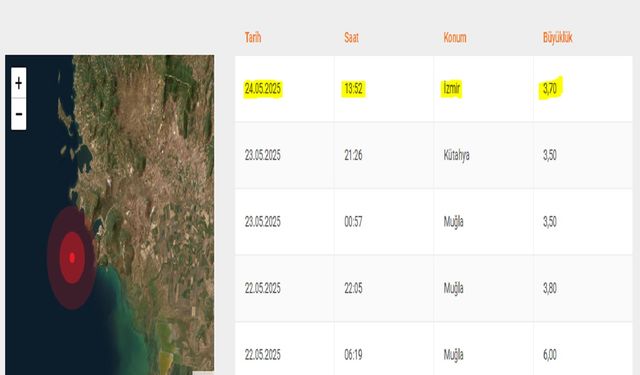
Task: Select the 06:19 time cell
Action: tap(353, 355)
